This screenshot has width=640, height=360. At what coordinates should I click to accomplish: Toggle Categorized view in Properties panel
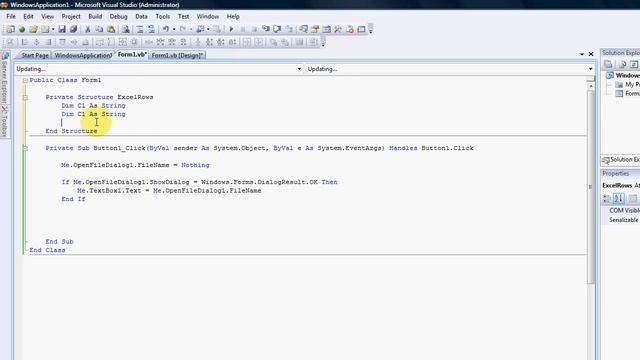point(607,199)
